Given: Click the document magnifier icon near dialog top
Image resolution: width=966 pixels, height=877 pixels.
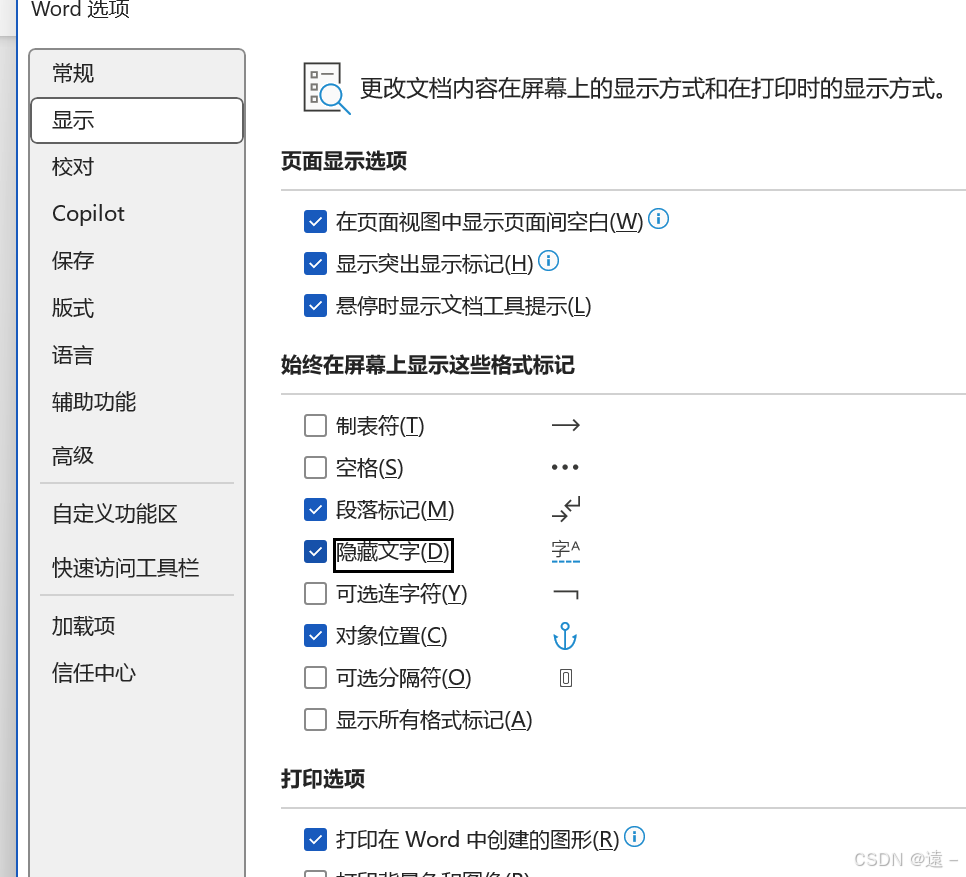Looking at the screenshot, I should 322,87.
